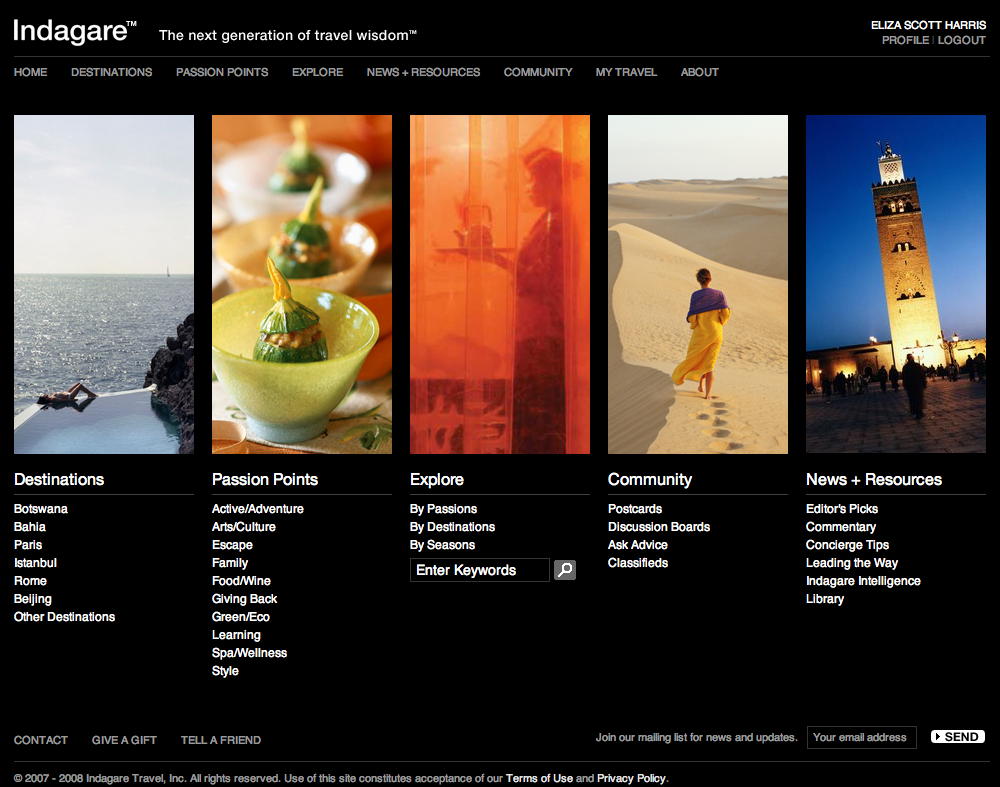
Task: Open Arts/Culture passion link
Action: click(244, 527)
